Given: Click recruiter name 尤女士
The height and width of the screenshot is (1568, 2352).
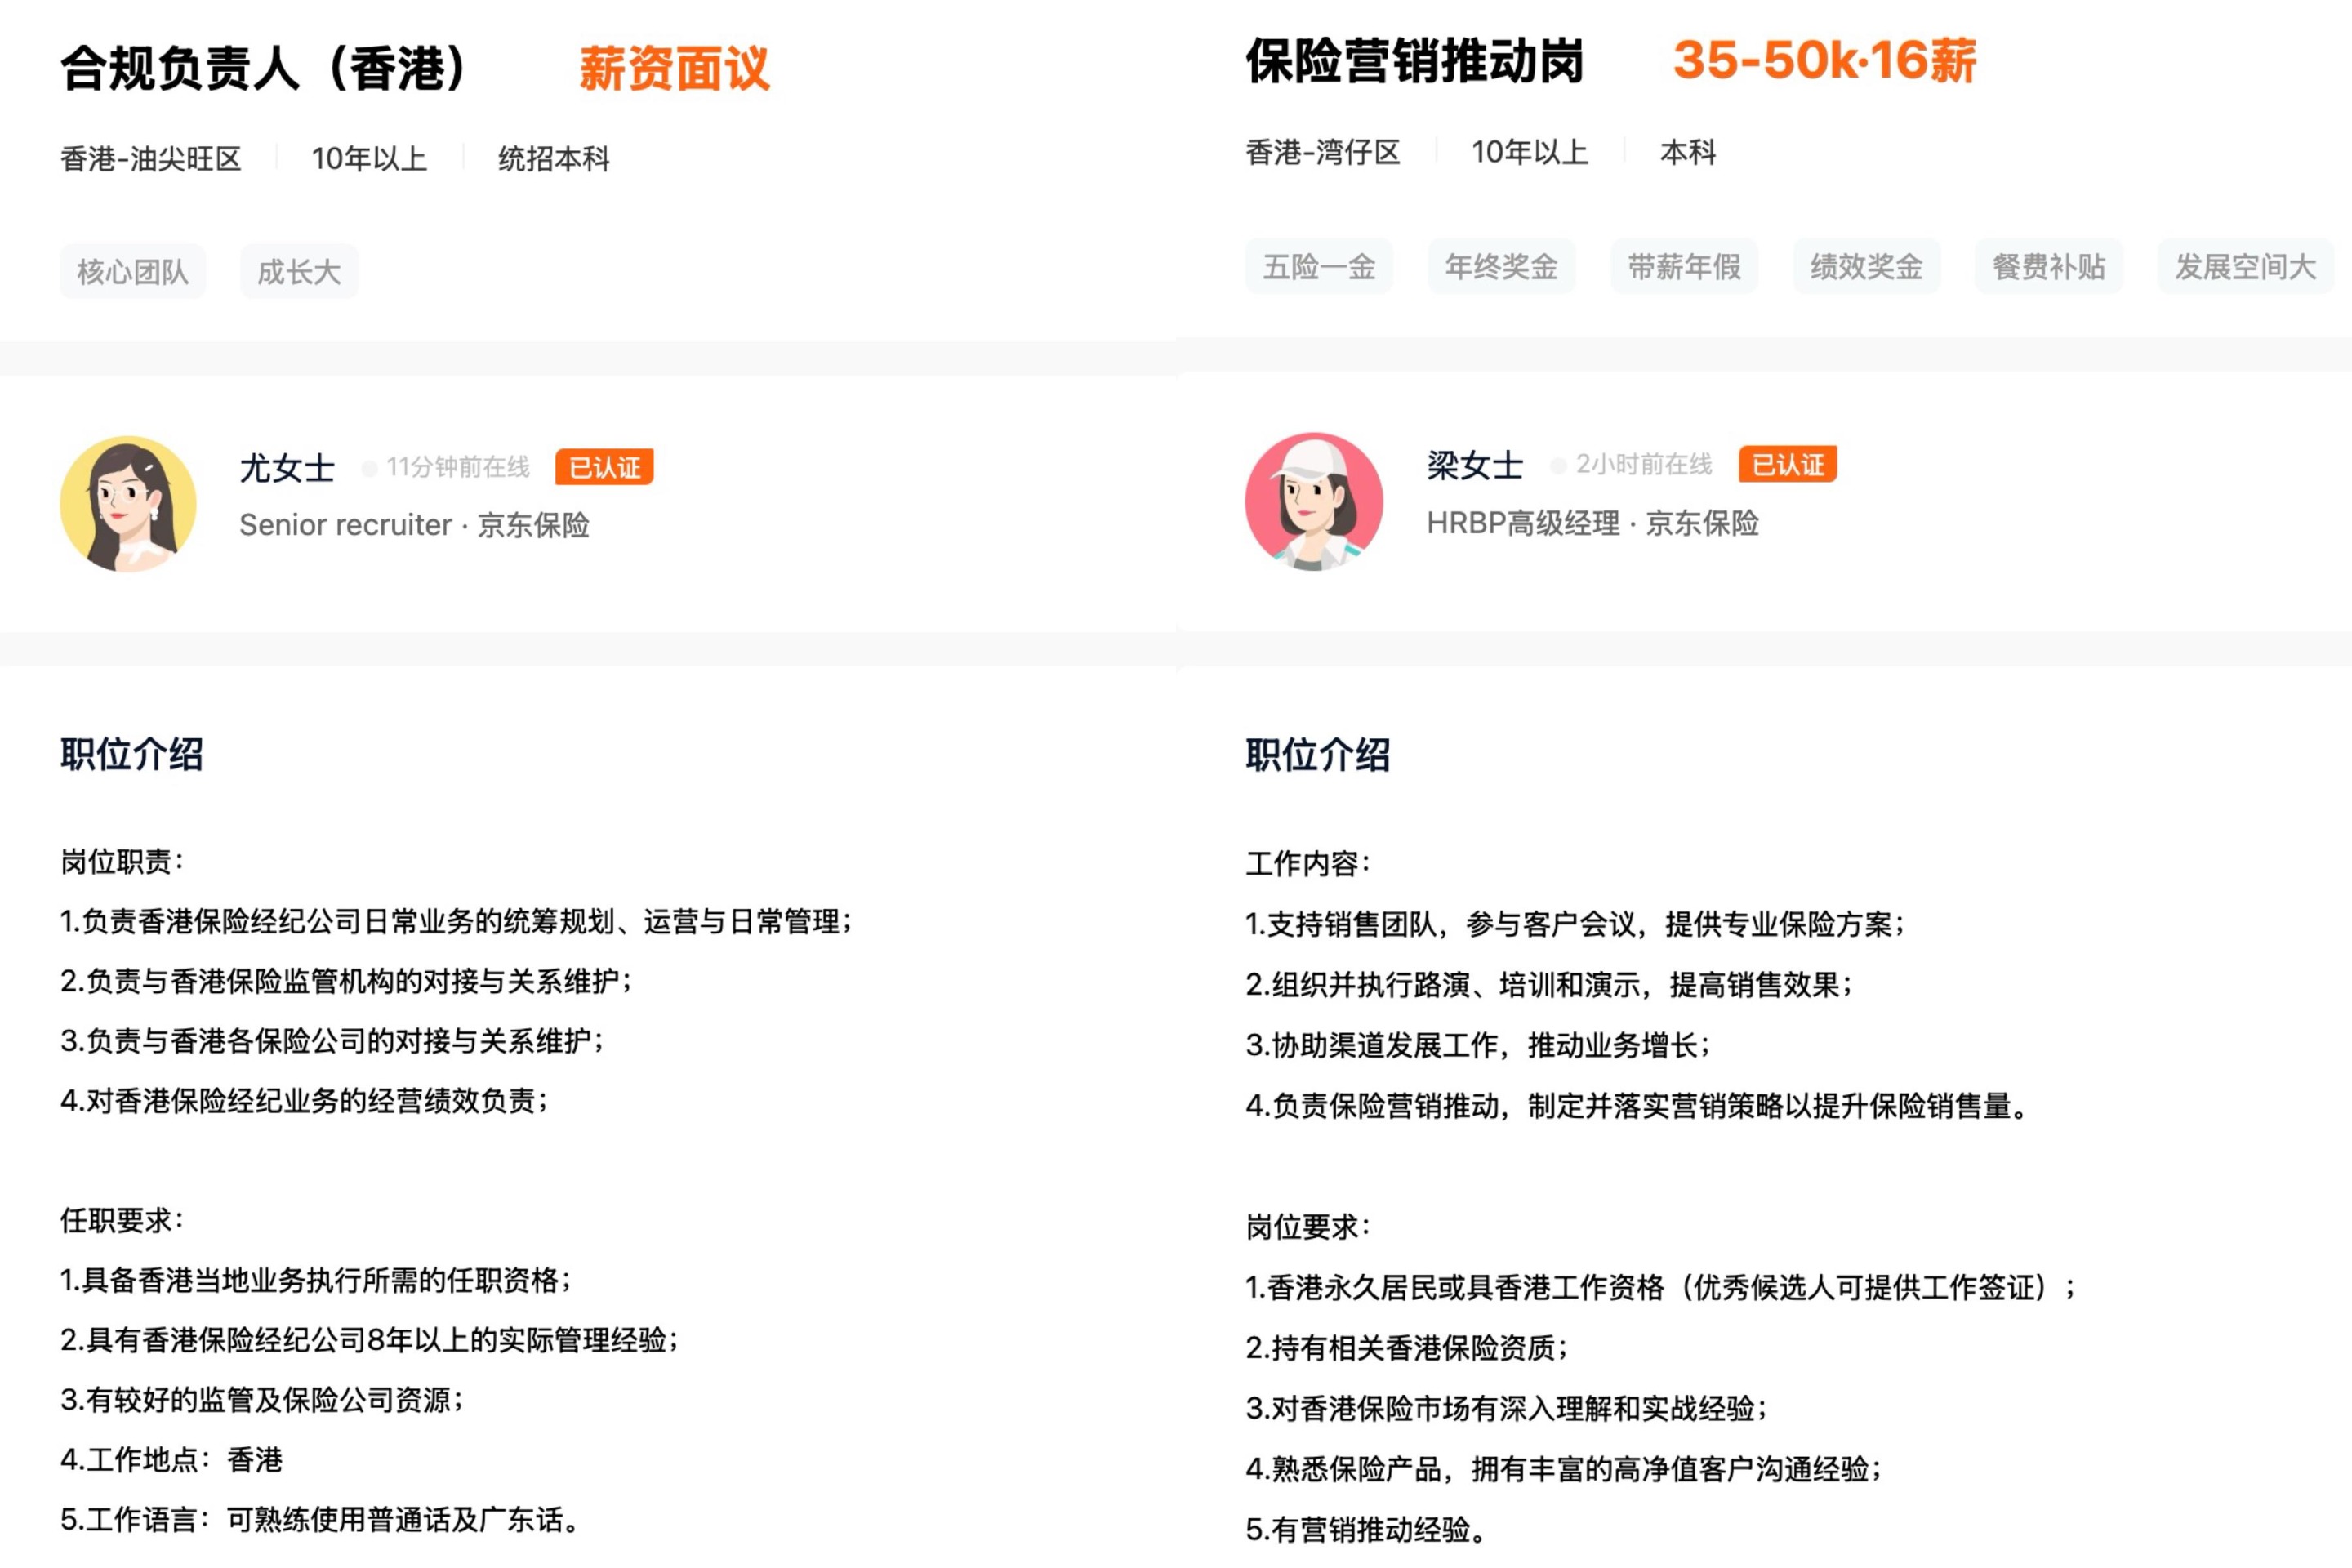Looking at the screenshot, I should point(287,468).
